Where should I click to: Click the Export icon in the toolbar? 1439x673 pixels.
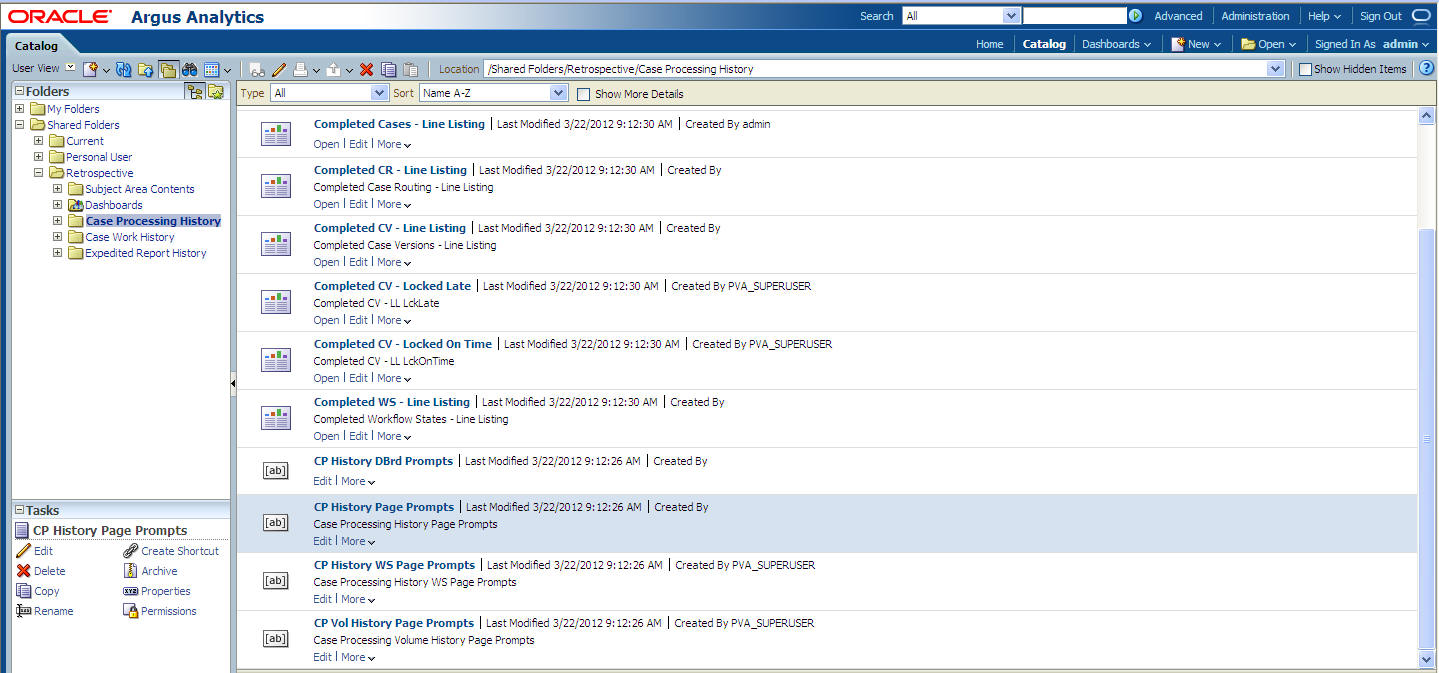(333, 69)
